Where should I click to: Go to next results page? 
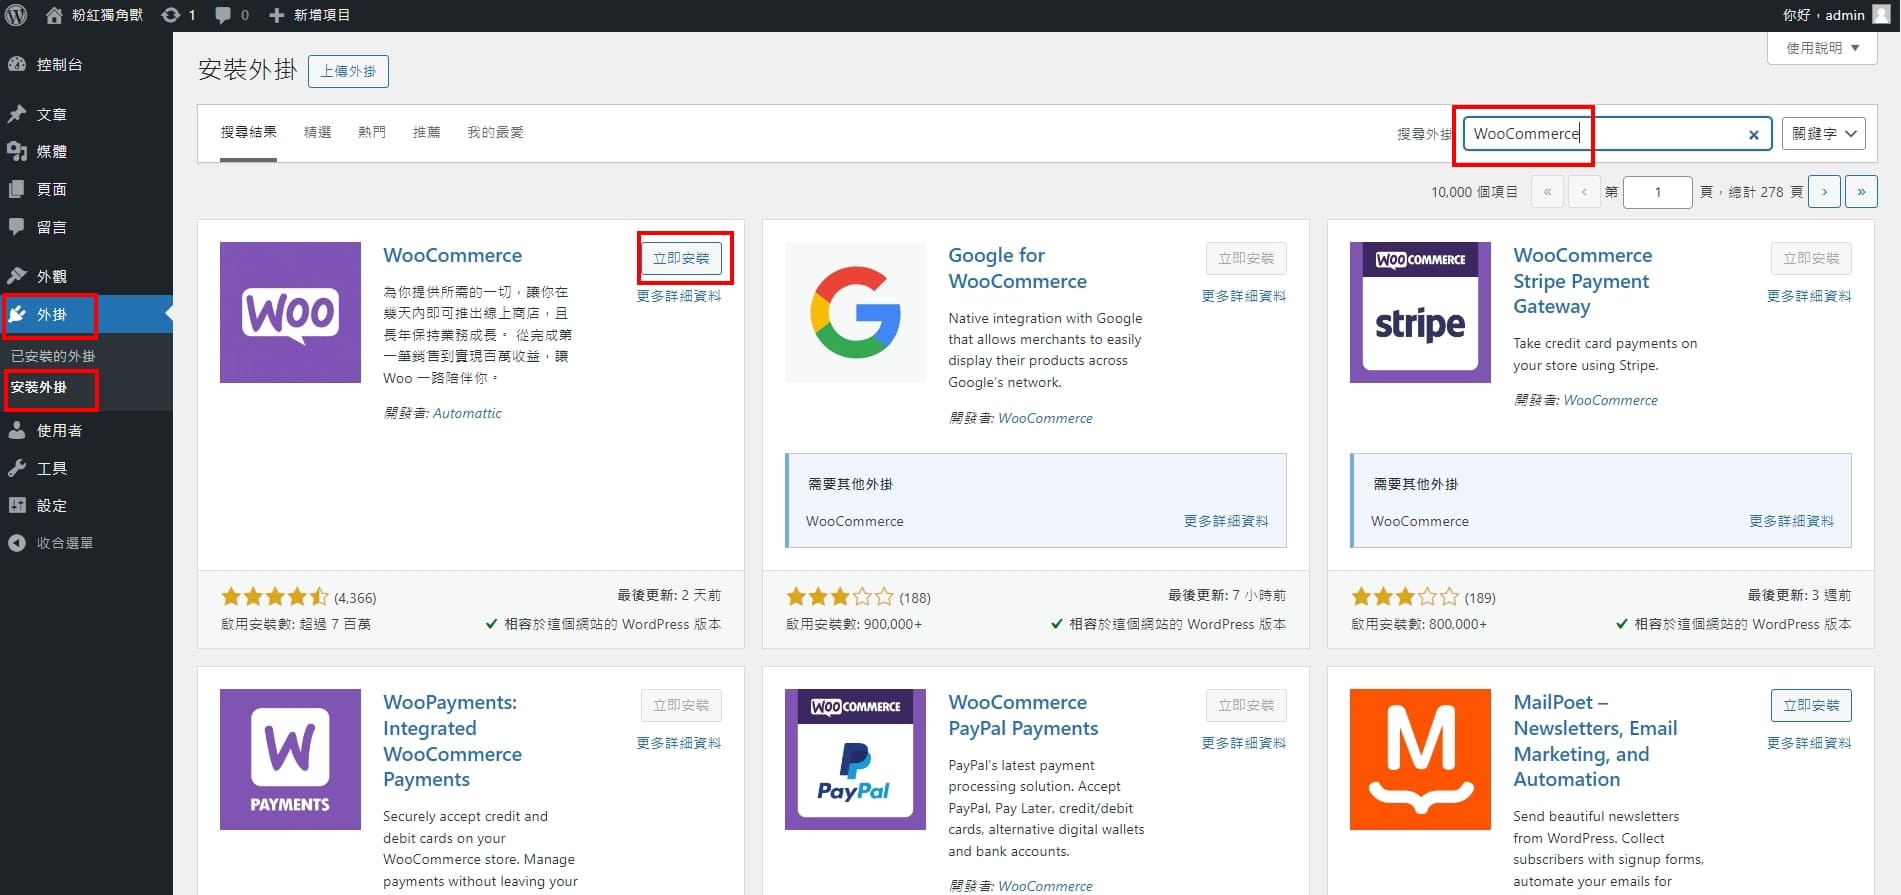(x=1824, y=192)
